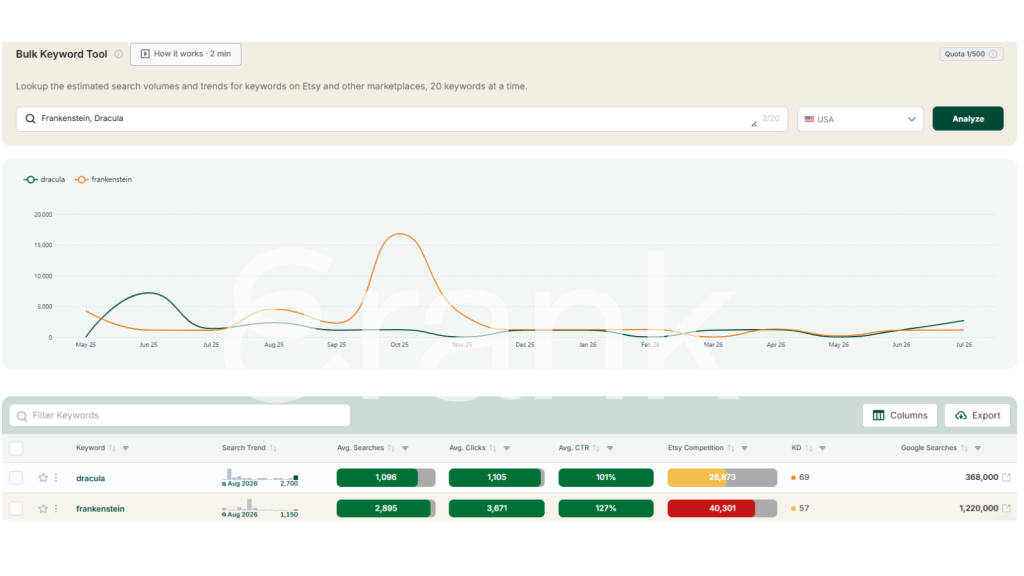Image resolution: width=1024 pixels, height=576 pixels.
Task: Sort by Avg. Clicks column arrows
Action: (492, 448)
